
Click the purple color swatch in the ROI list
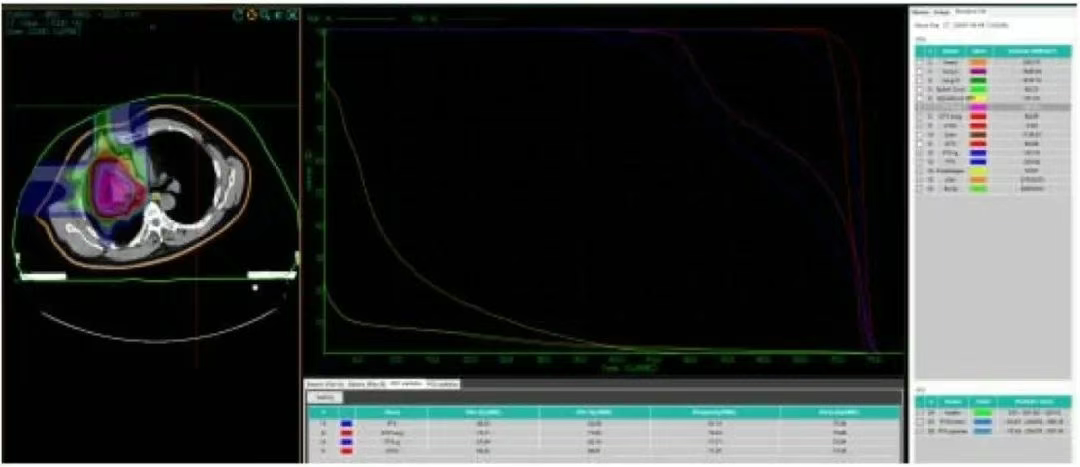tap(978, 71)
